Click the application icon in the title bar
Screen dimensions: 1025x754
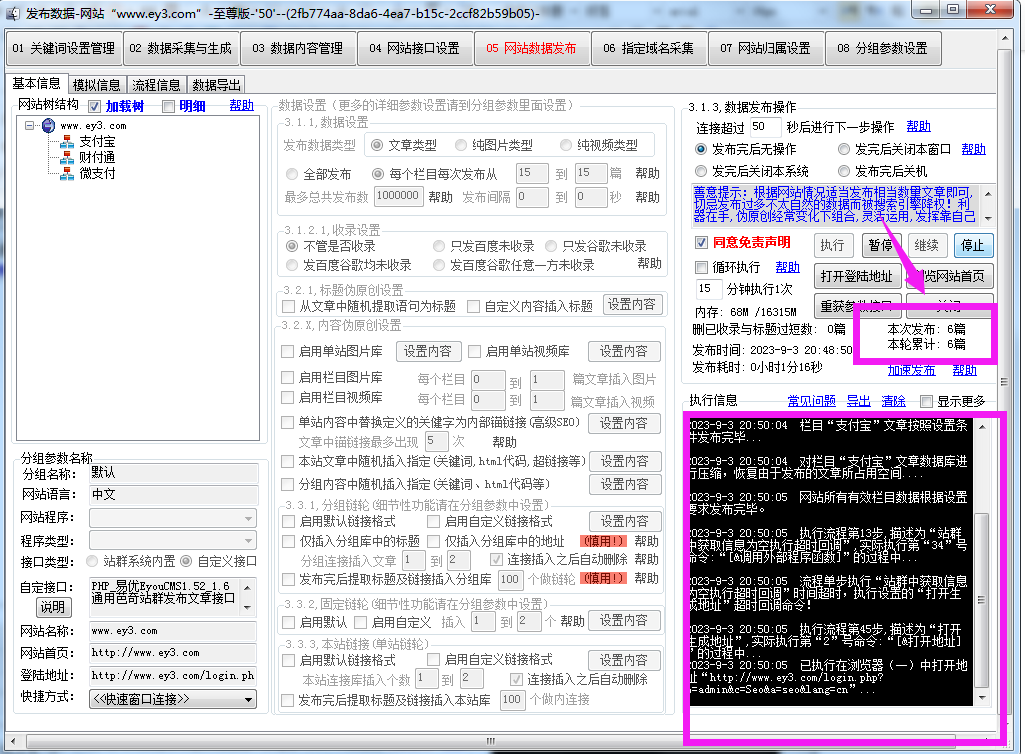13,13
